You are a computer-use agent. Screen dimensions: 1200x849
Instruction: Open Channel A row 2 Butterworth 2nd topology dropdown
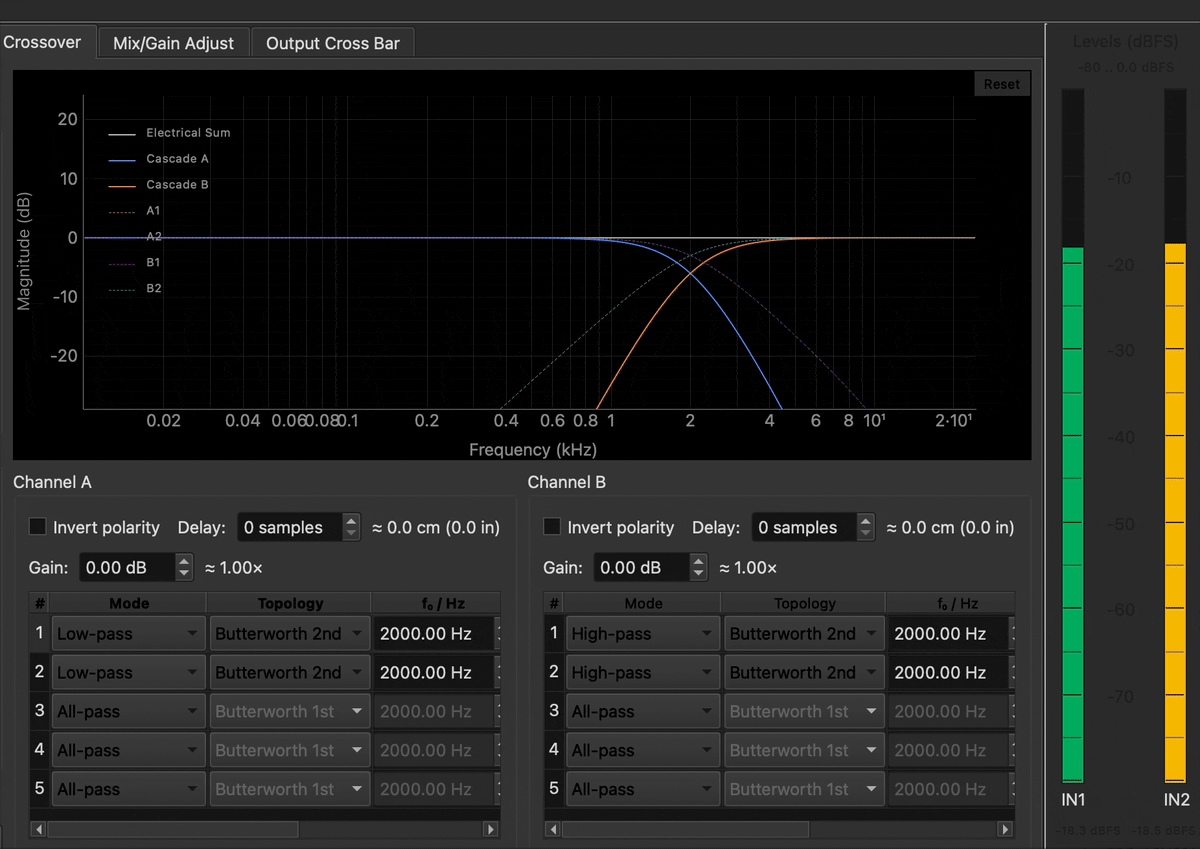[289, 673]
